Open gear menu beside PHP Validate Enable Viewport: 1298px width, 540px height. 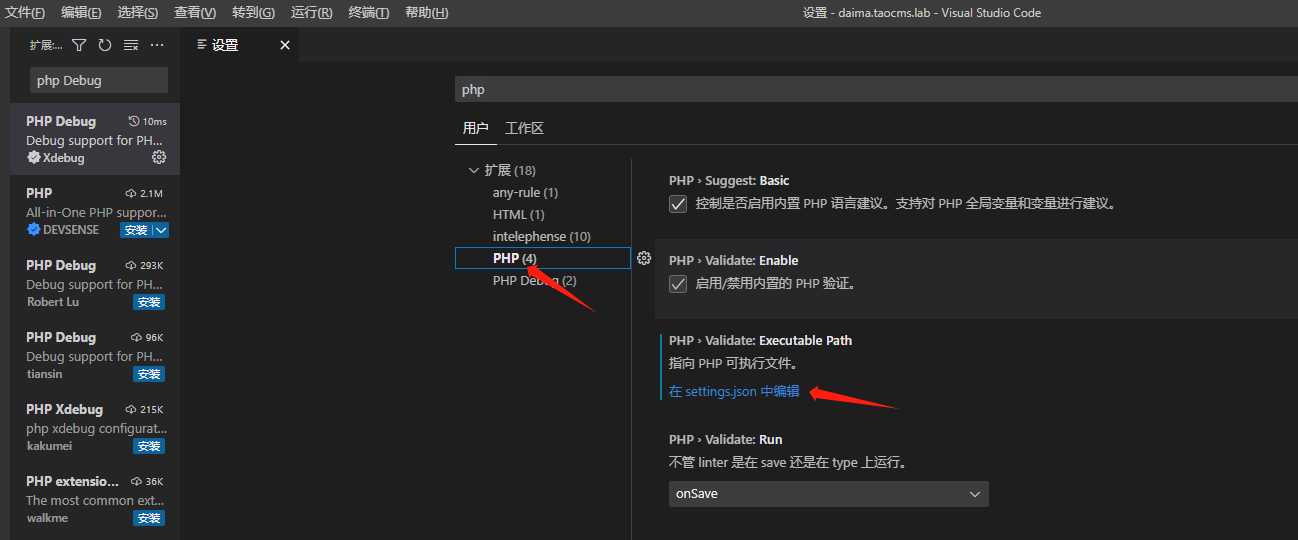click(644, 258)
